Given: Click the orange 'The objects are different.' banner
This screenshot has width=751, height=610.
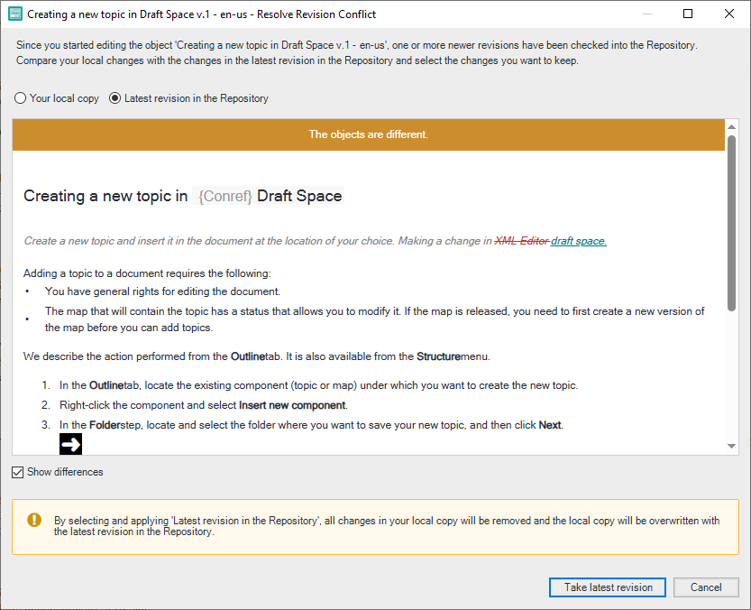Looking at the screenshot, I should pos(368,134).
